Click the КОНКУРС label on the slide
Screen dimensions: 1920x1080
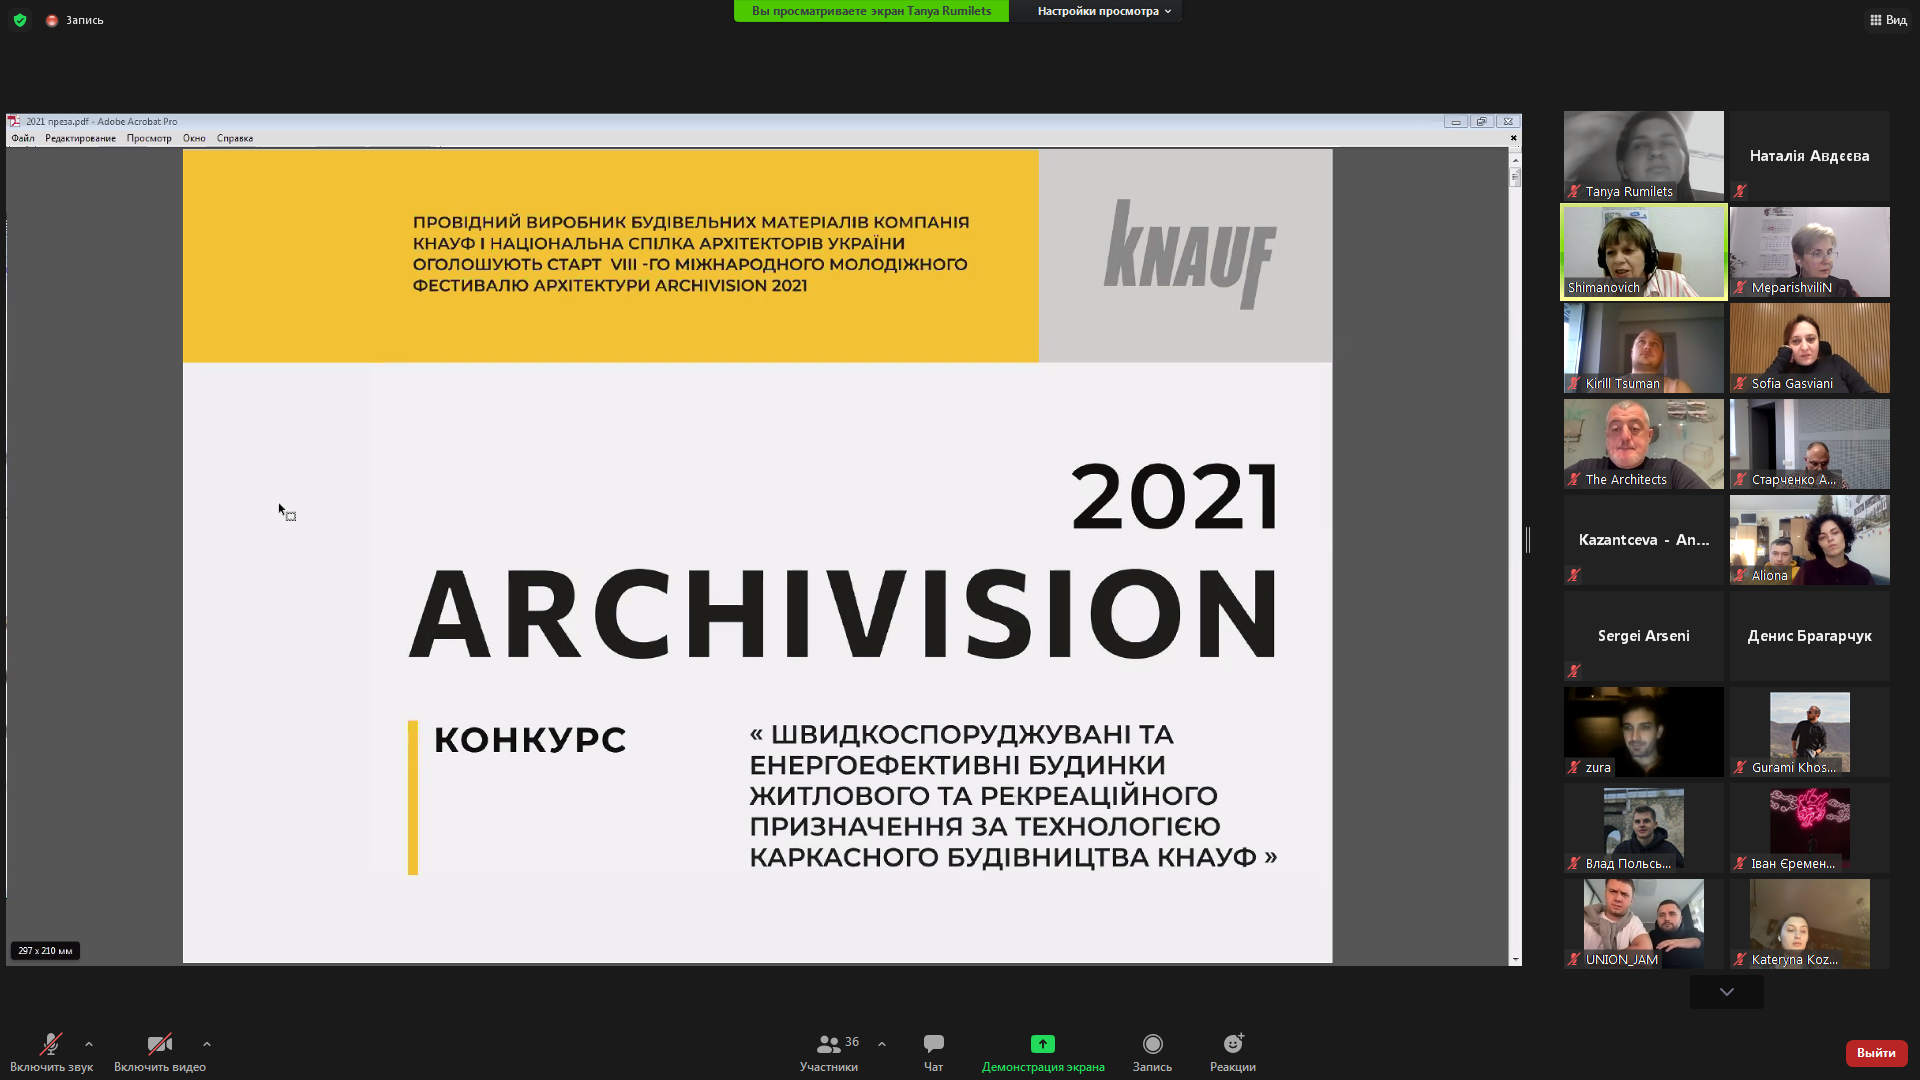click(530, 740)
